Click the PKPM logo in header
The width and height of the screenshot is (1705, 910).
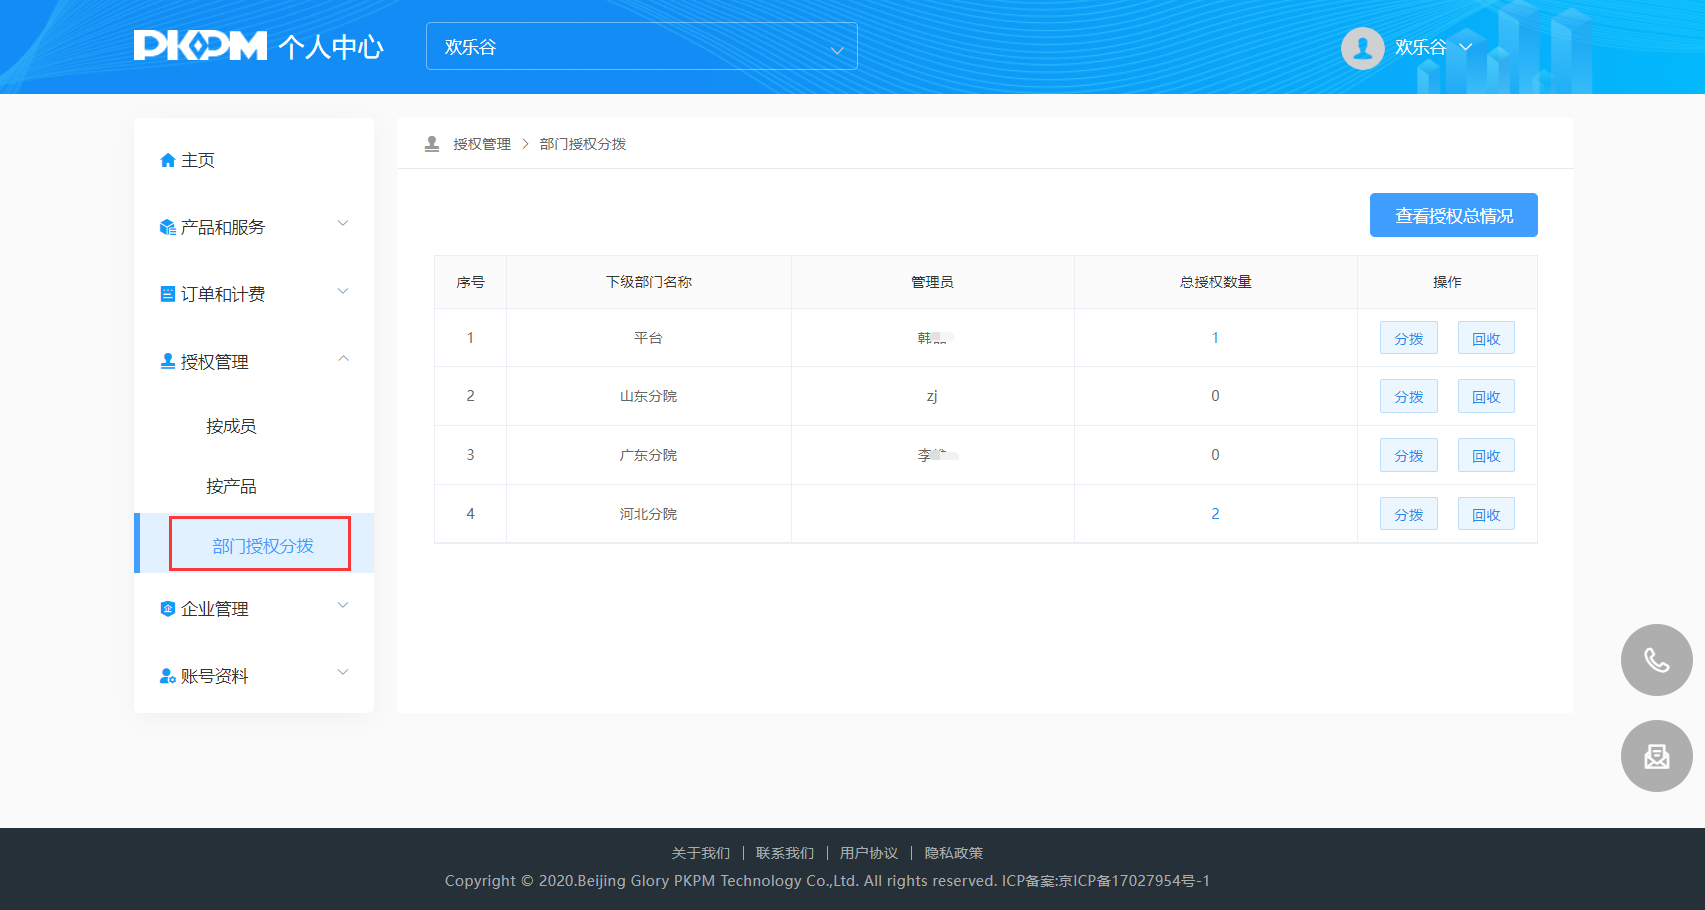coord(200,46)
